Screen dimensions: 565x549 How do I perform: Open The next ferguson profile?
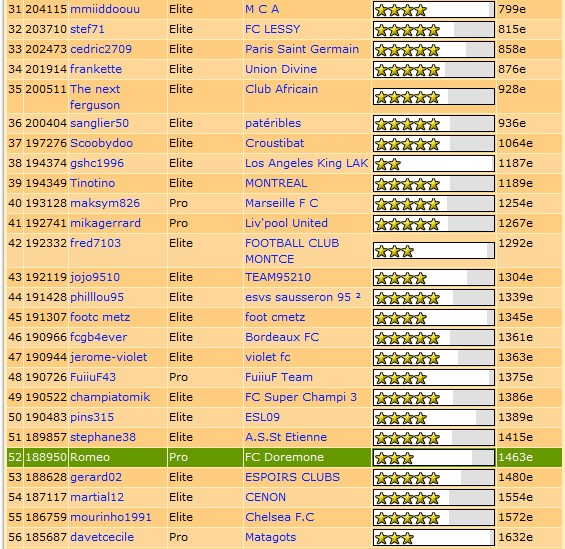[x=95, y=97]
